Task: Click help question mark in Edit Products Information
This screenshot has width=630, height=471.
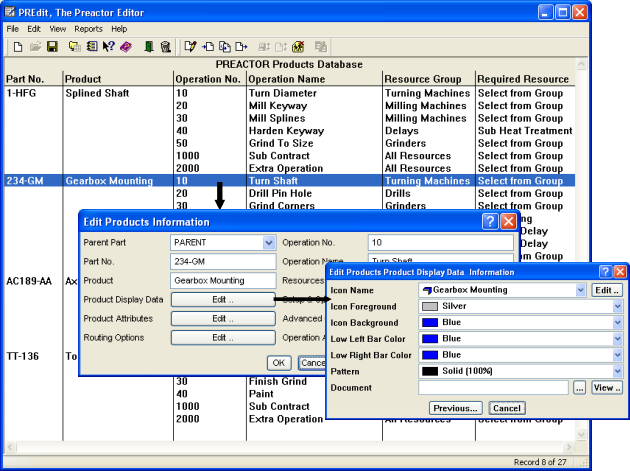Action: [x=490, y=221]
